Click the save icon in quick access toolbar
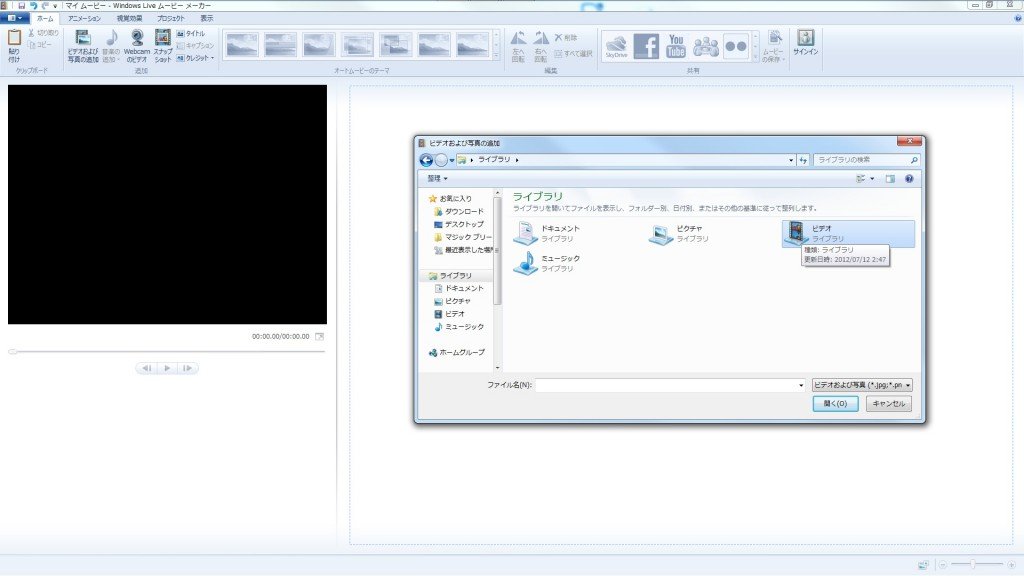1024x576 pixels. [x=22, y=5]
